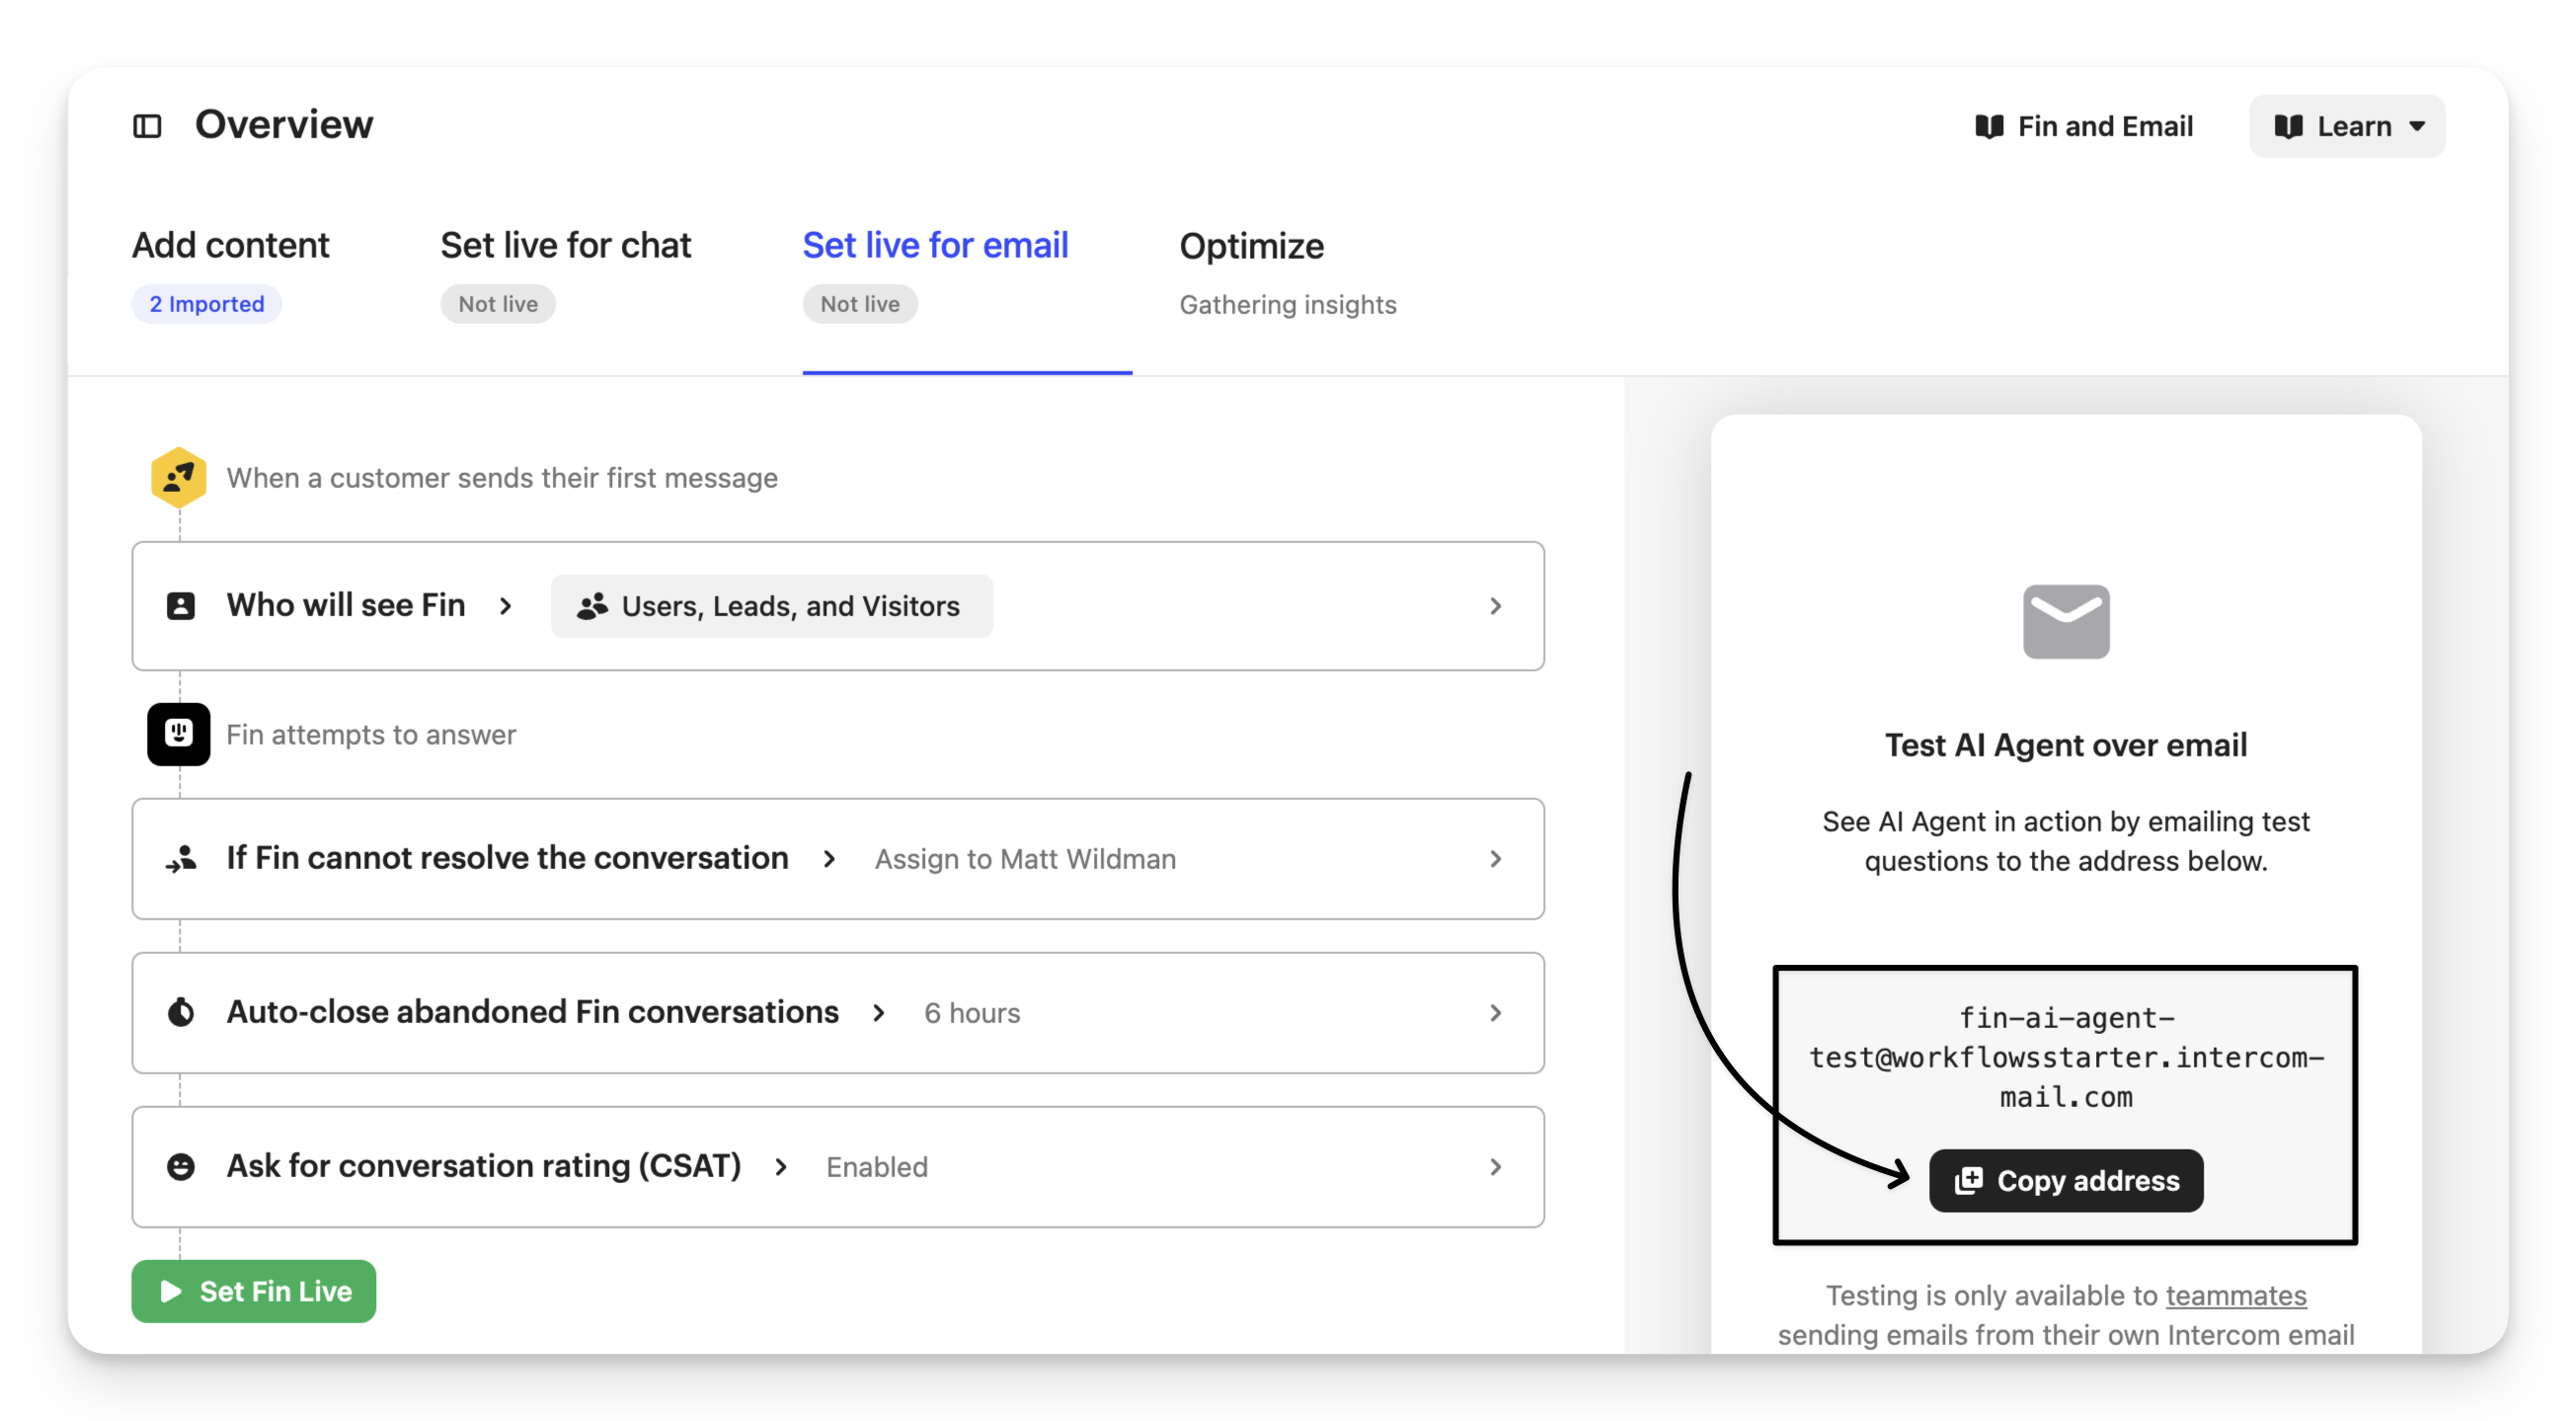
Task: Click the Who will see Fin label
Action: coord(346,605)
